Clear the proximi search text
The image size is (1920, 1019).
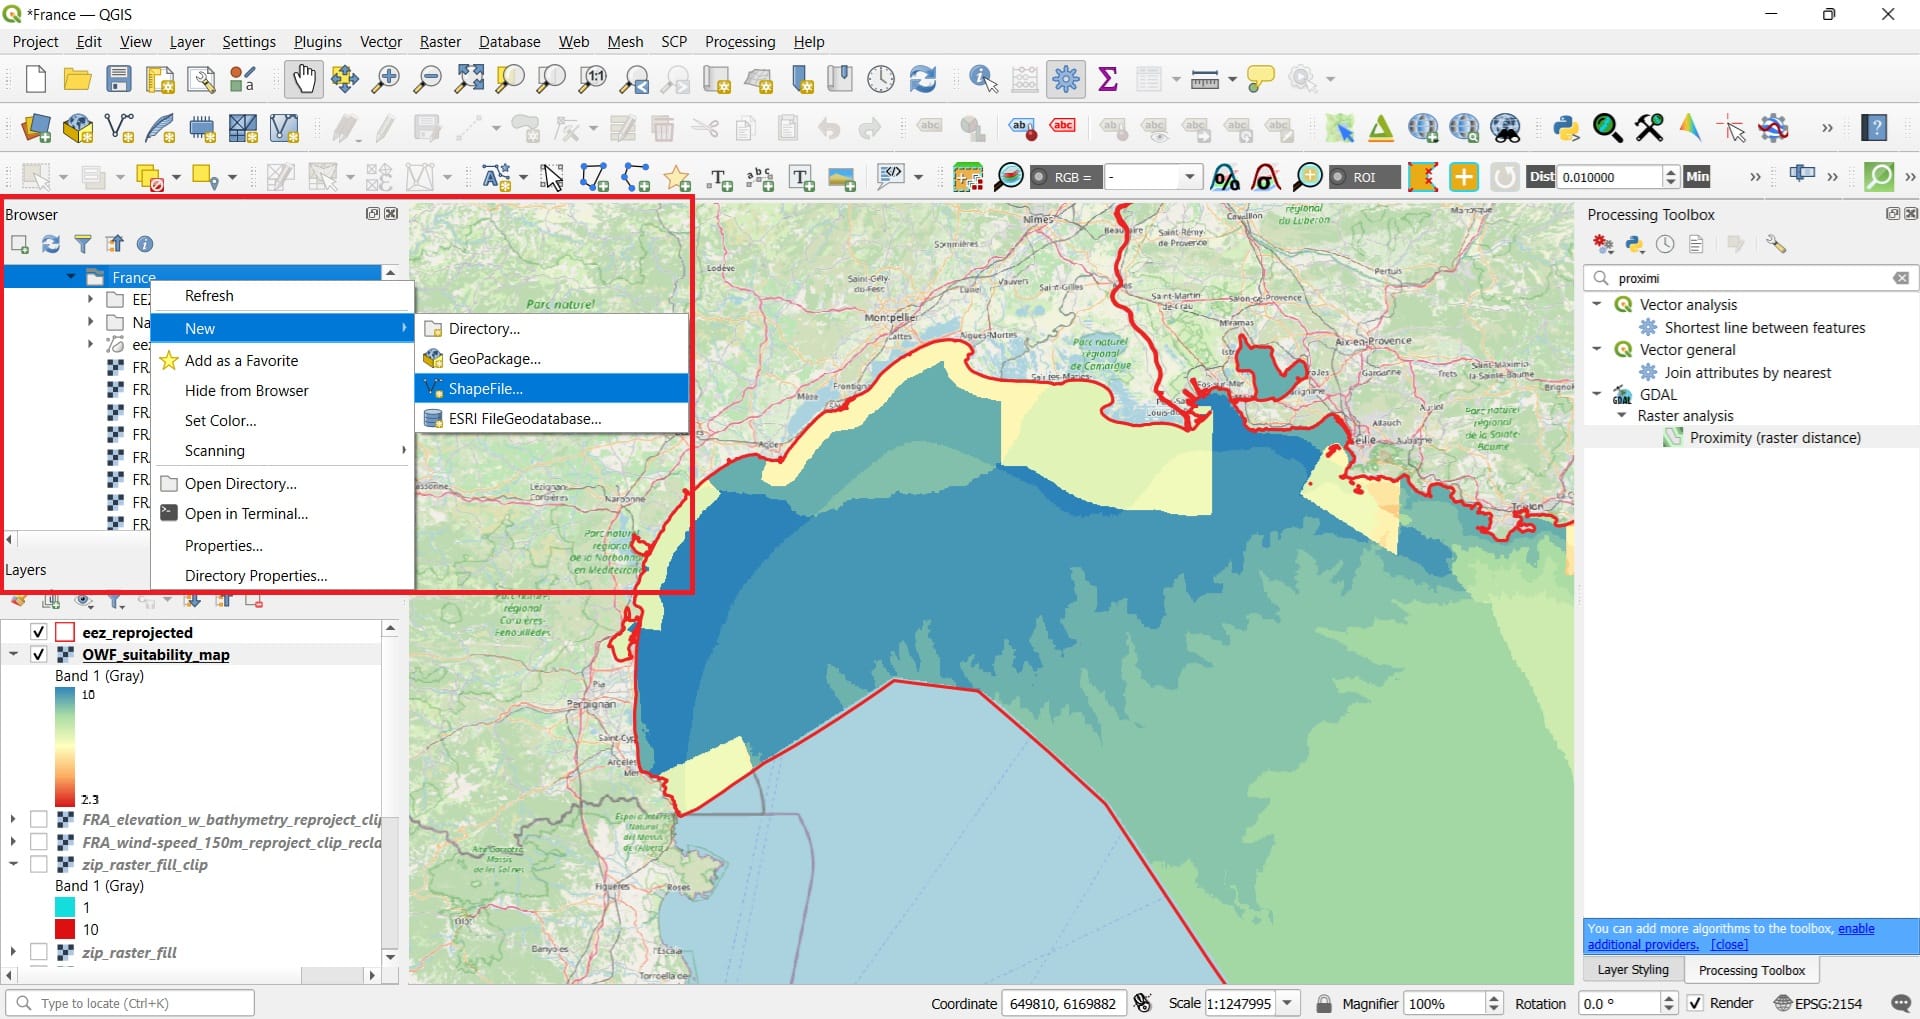pyautogui.click(x=1901, y=278)
